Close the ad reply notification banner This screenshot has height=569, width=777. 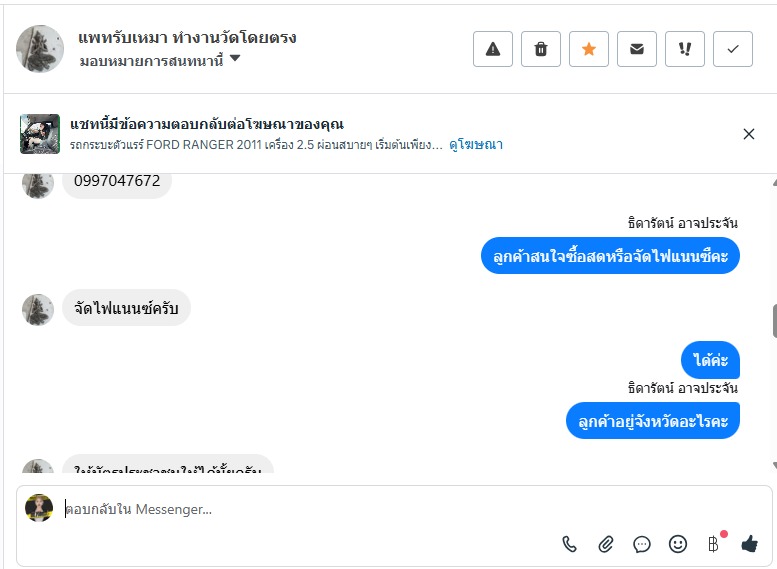[749, 134]
